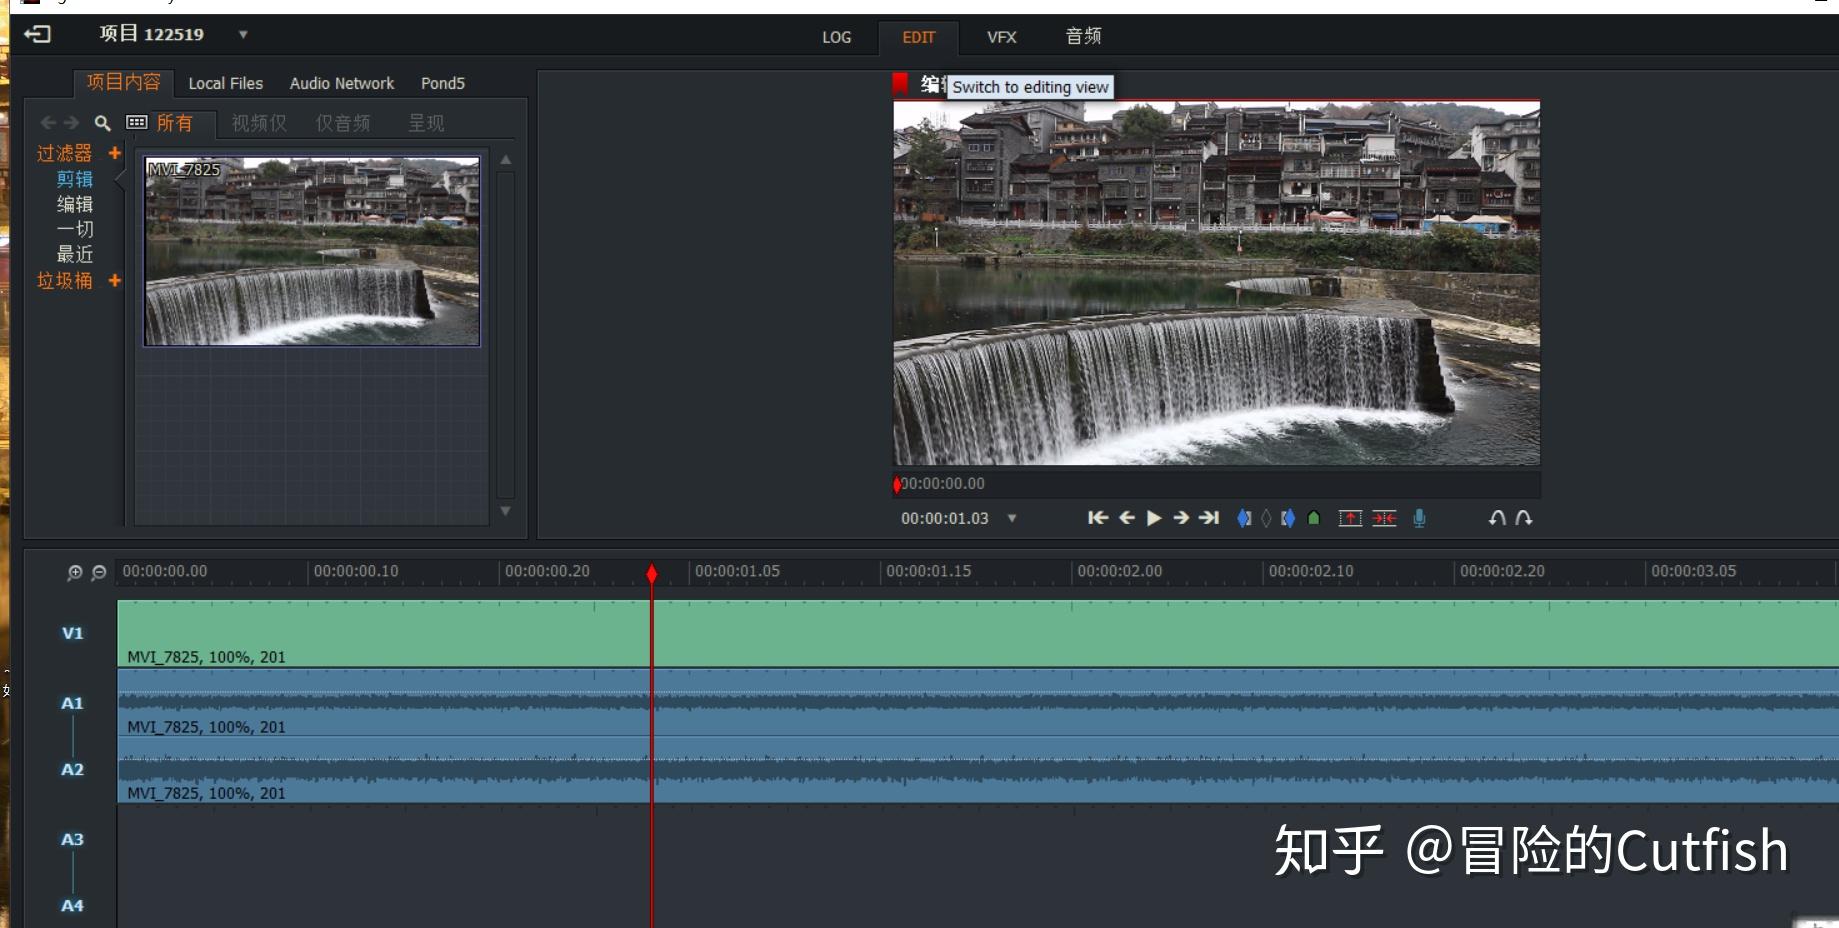1839x928 pixels.
Task: Select the EDIT tab
Action: pos(918,37)
